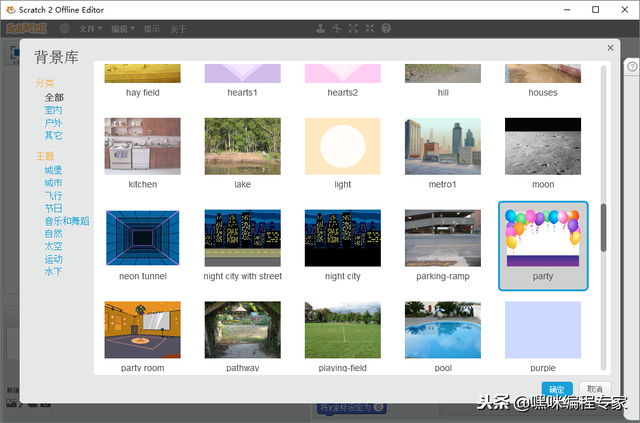
Task: Select the parking-ramp backdrop
Action: (443, 245)
